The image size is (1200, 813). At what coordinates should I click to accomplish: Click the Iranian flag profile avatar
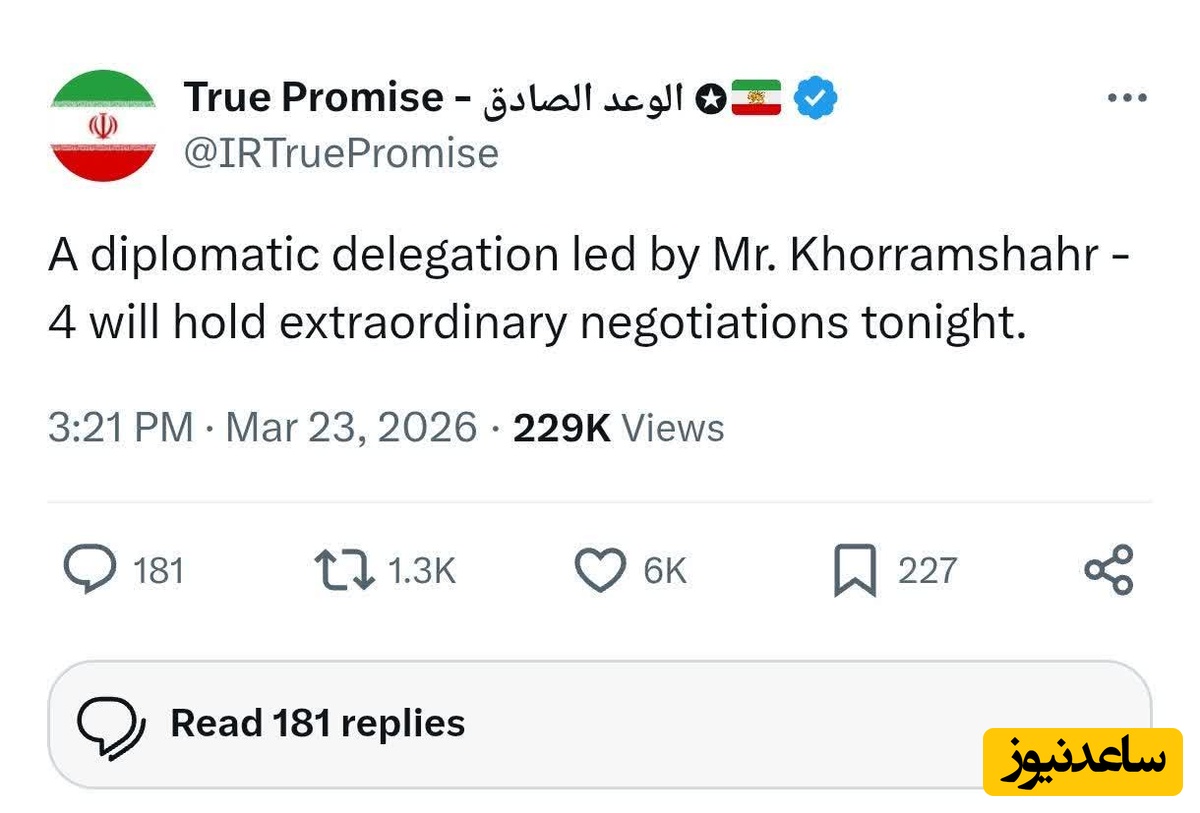click(103, 126)
